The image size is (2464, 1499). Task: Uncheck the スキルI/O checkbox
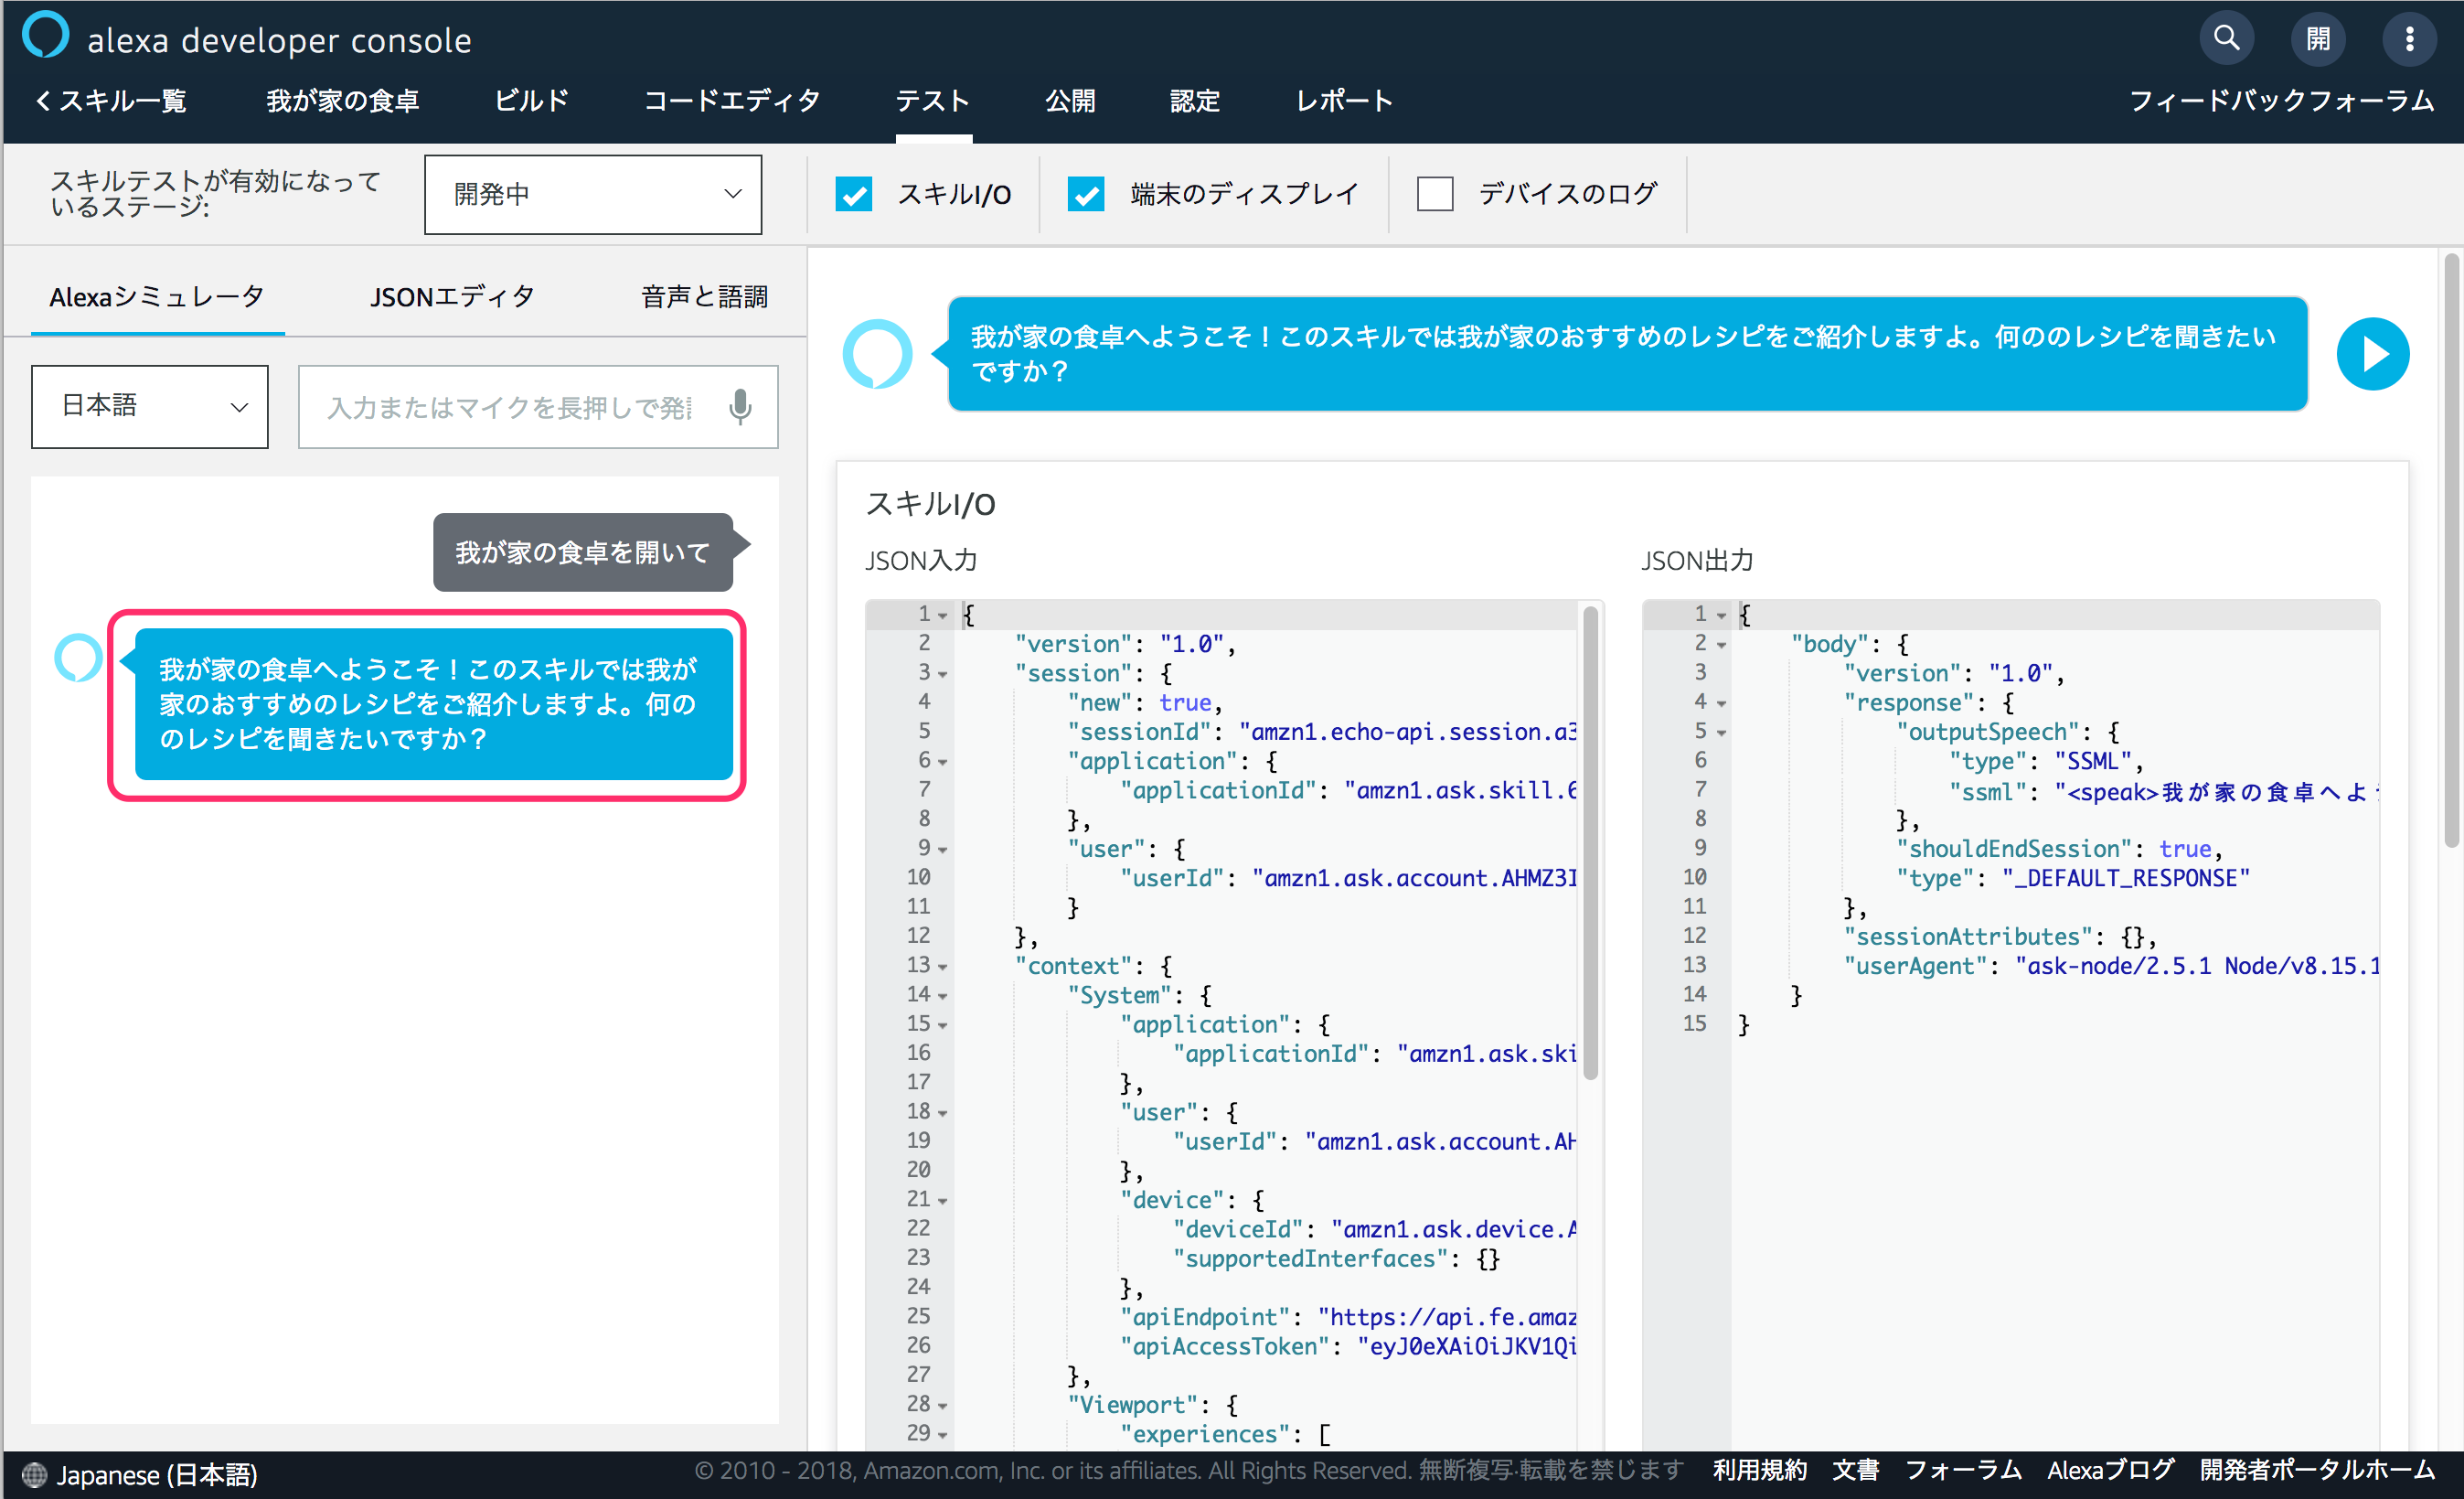pyautogui.click(x=854, y=194)
